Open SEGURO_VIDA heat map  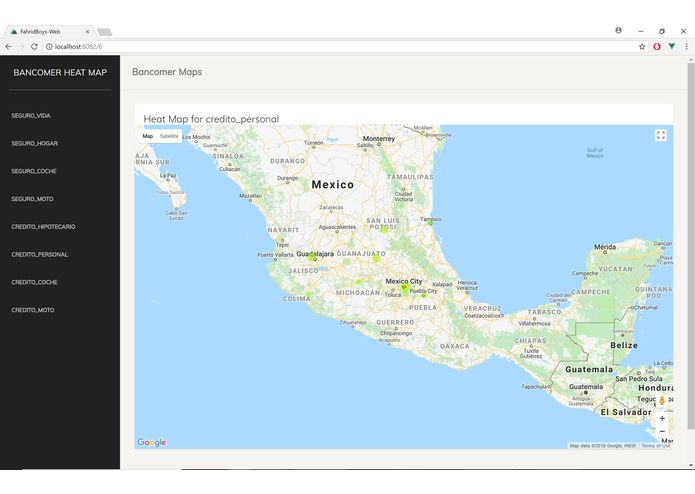[x=31, y=116]
